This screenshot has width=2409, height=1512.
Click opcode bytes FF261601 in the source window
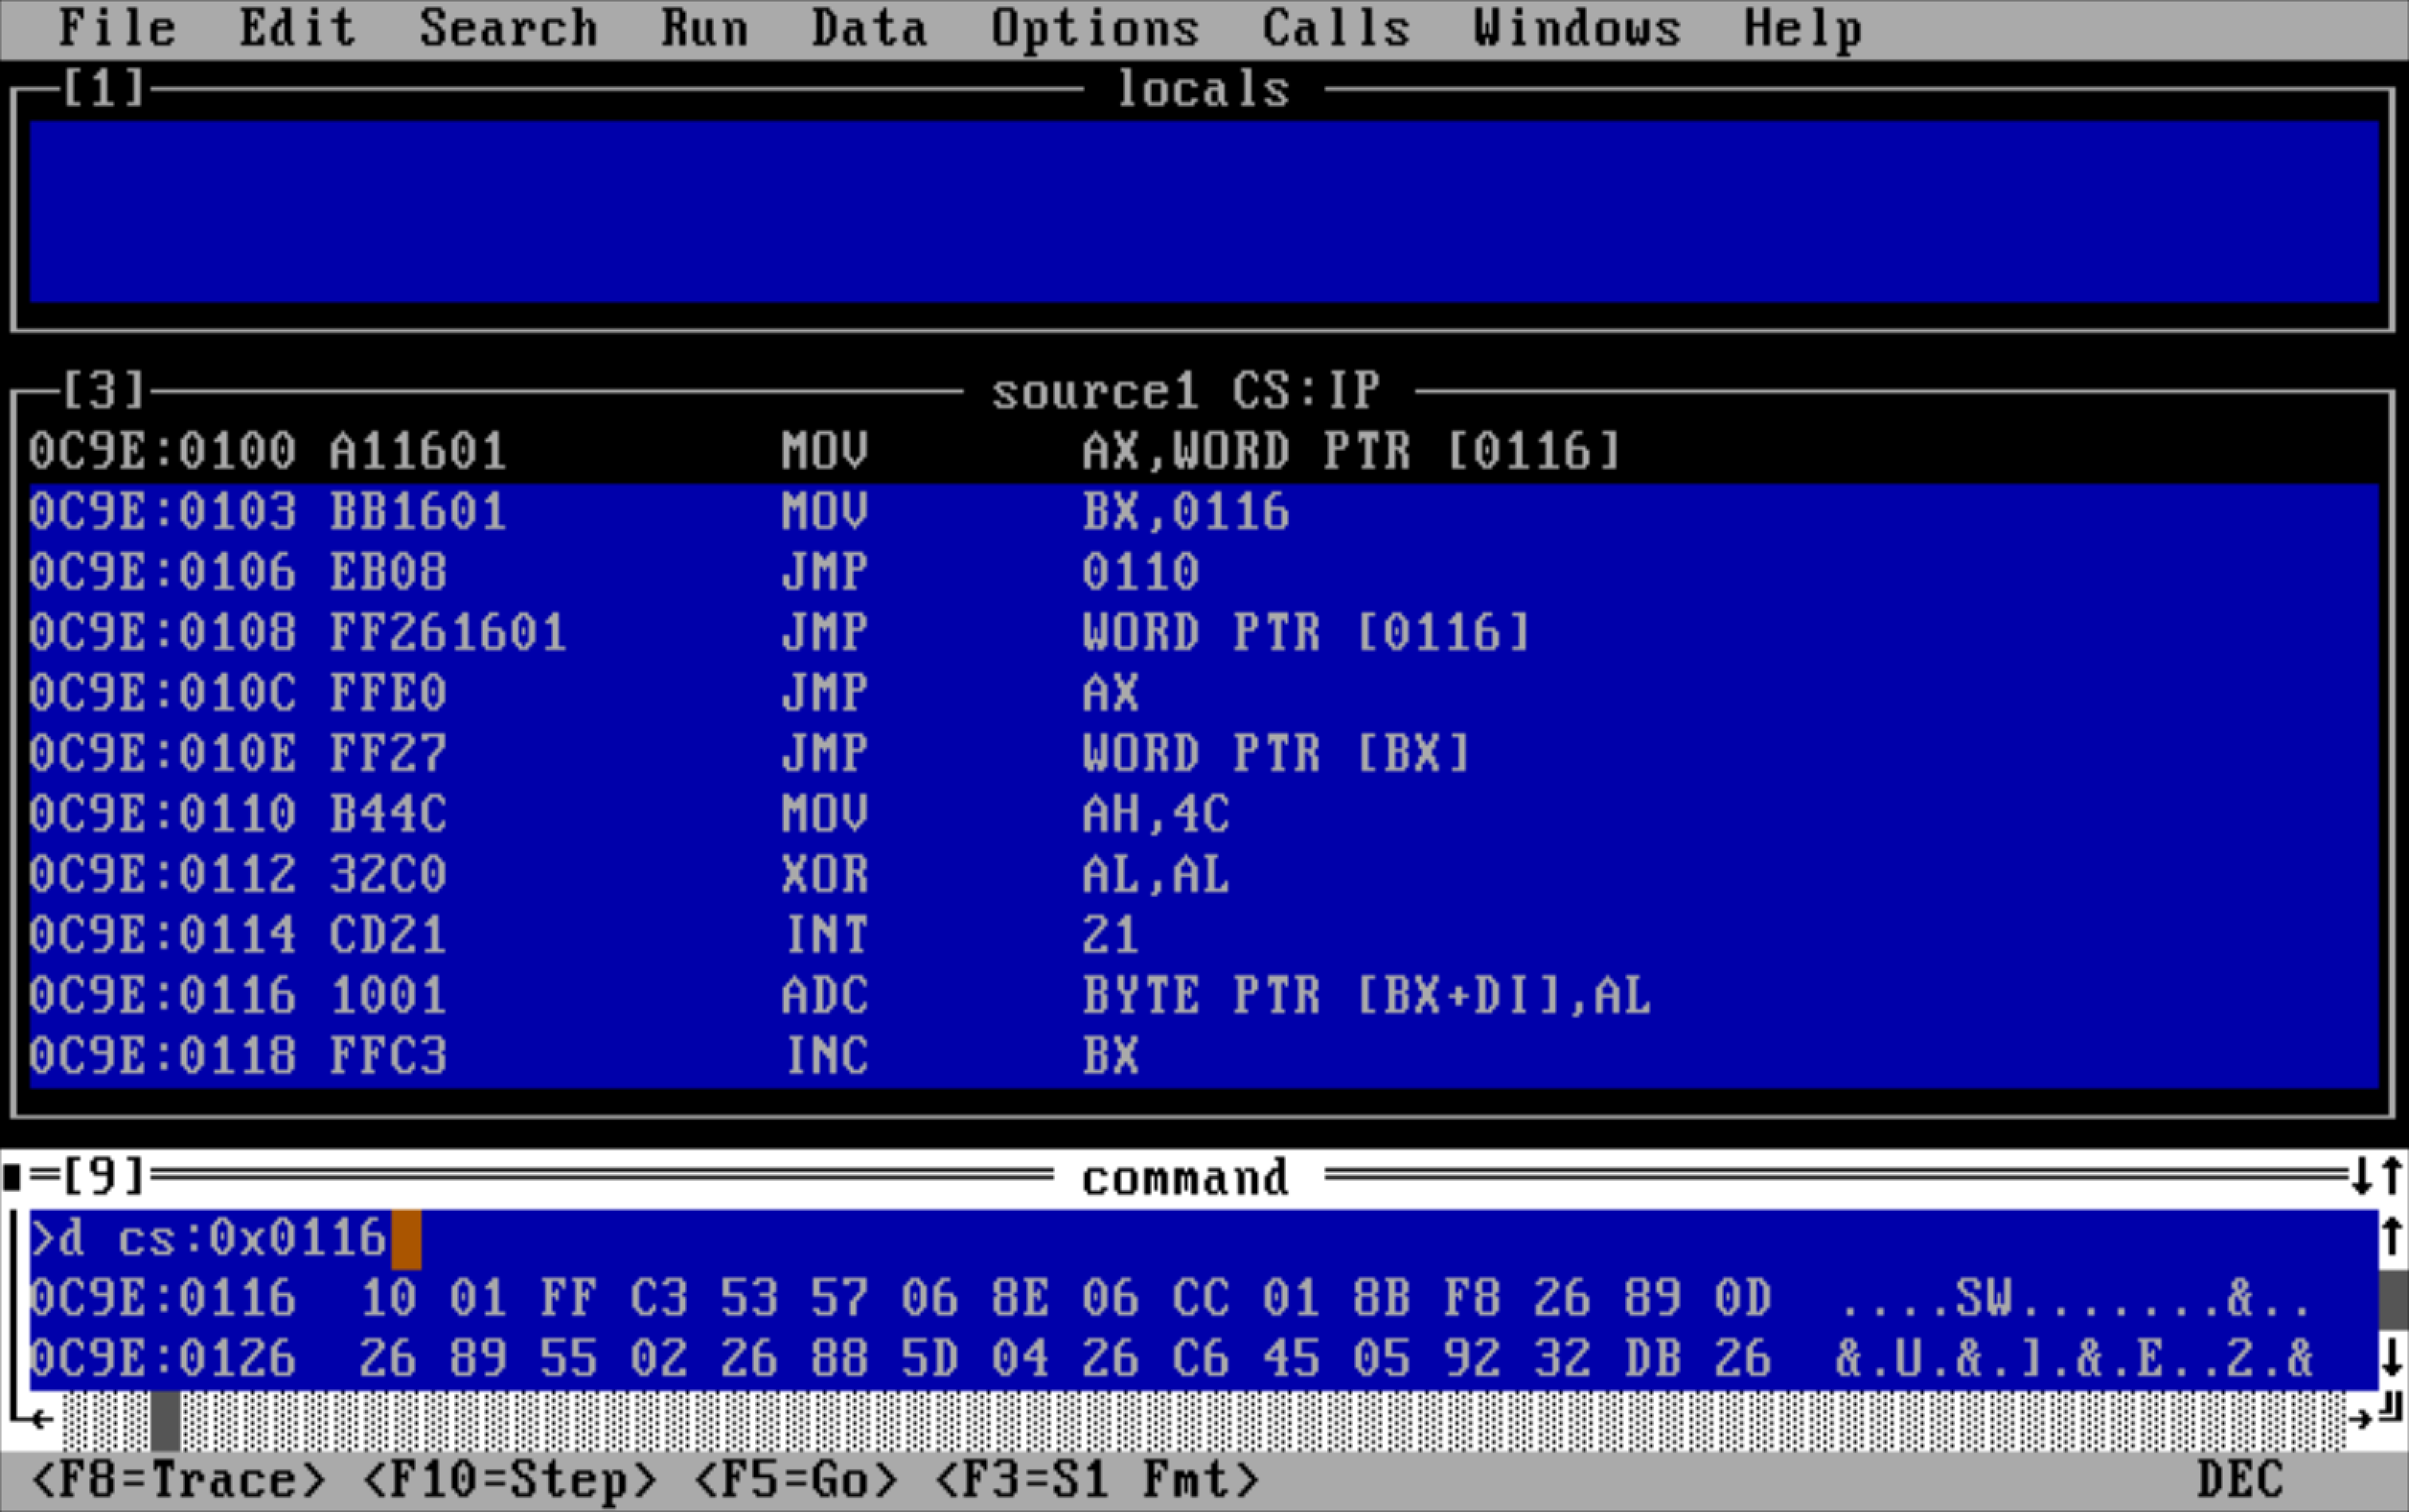[x=448, y=633]
